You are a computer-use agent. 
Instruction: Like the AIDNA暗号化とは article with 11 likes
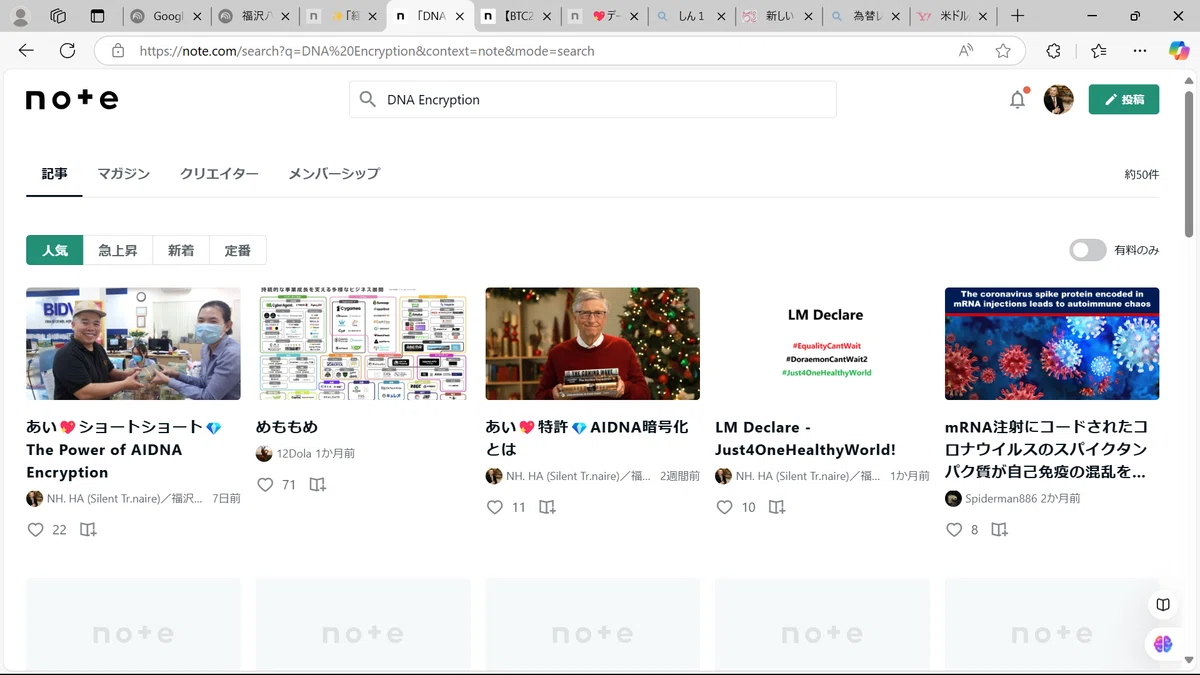pos(495,508)
